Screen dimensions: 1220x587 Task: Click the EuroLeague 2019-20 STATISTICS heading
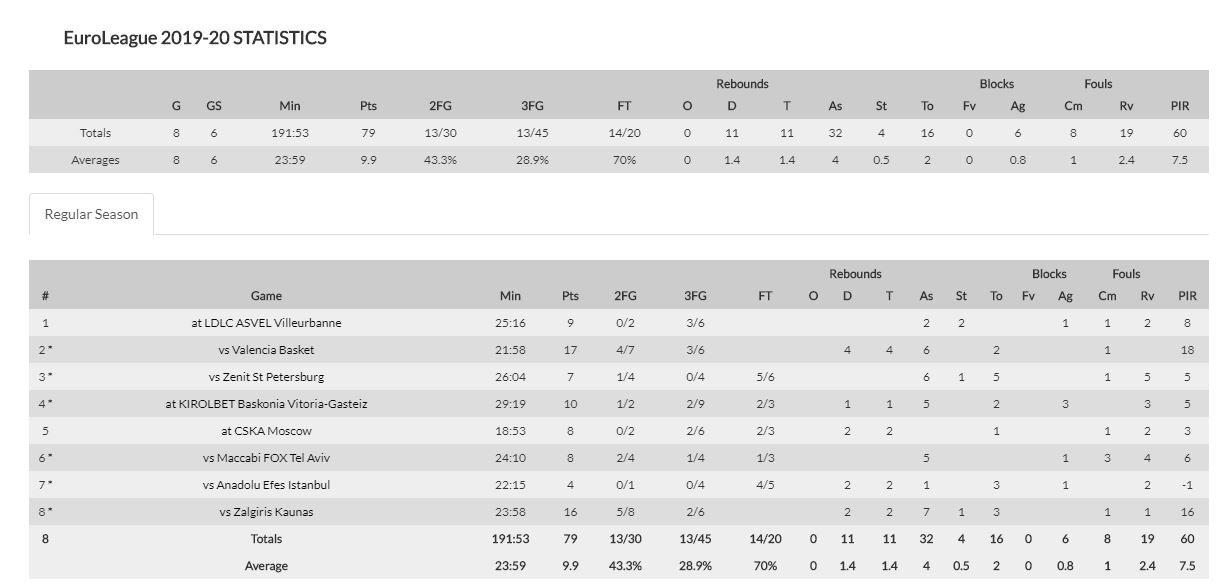tap(194, 38)
